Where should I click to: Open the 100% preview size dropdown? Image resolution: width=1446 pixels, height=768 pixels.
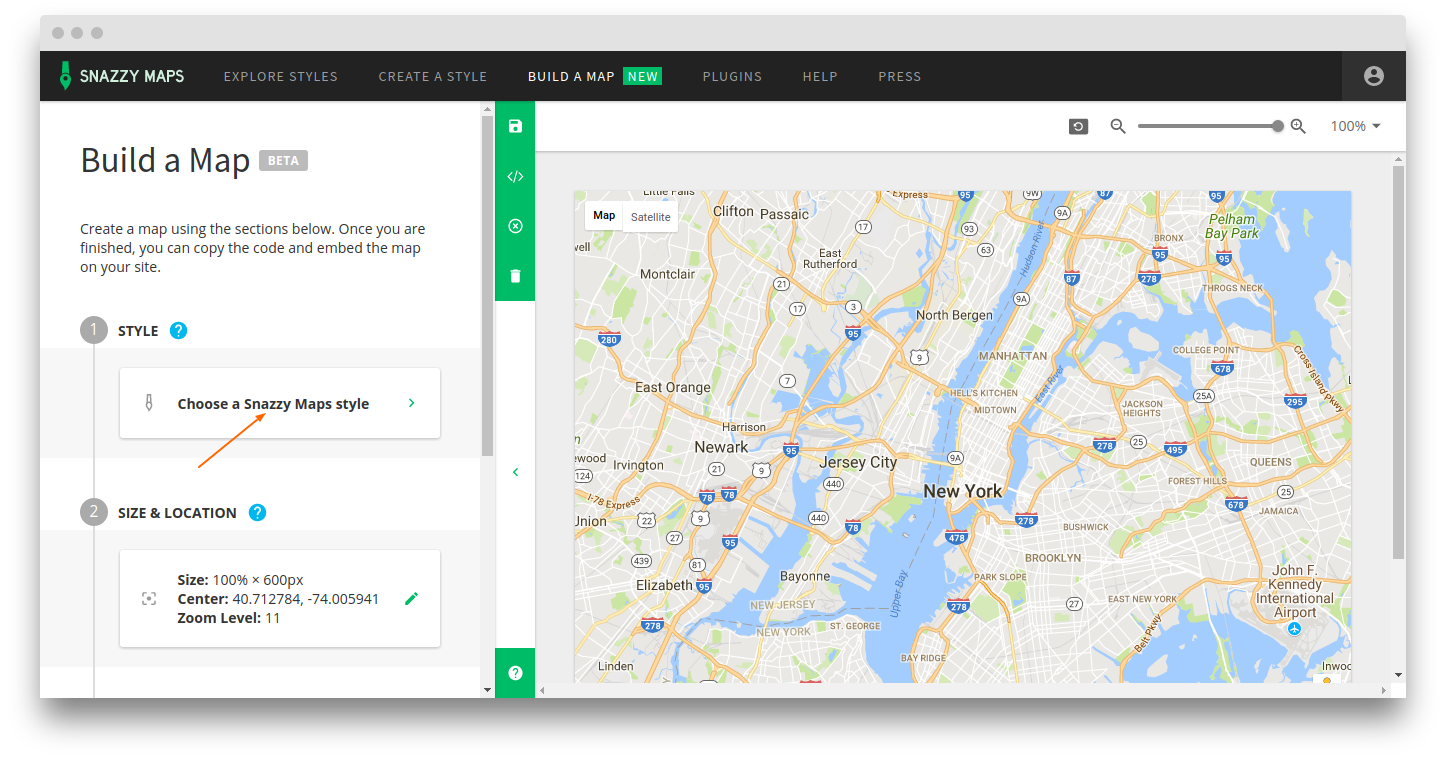point(1355,126)
